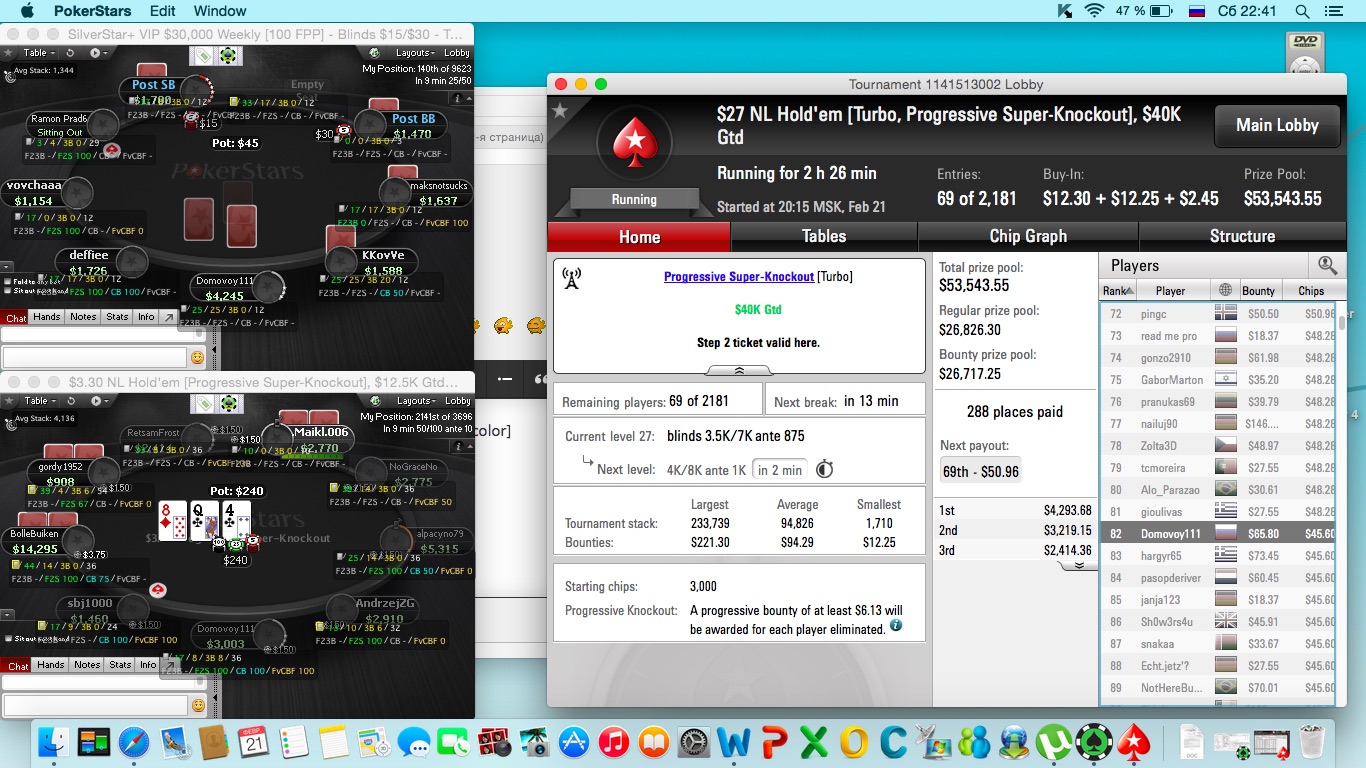Click the Main Lobby button
Screen dimensions: 1366x768
click(1277, 125)
